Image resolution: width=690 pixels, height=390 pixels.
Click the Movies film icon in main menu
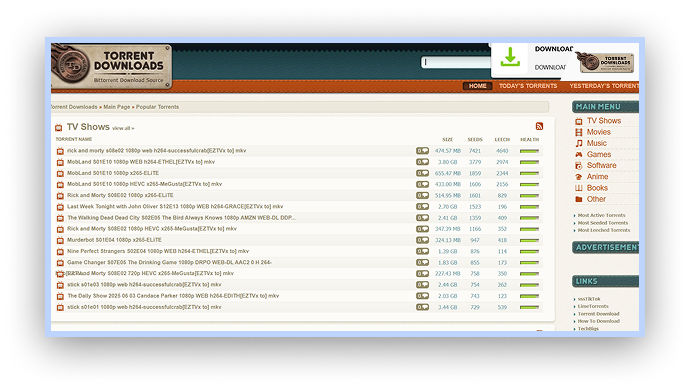pyautogui.click(x=579, y=132)
